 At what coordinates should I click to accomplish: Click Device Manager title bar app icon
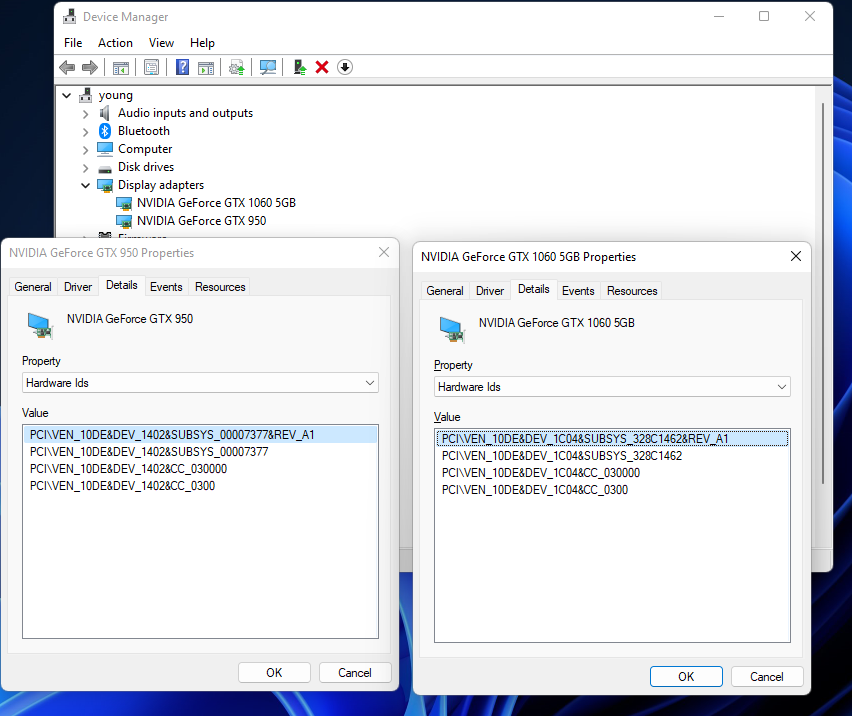click(x=70, y=17)
